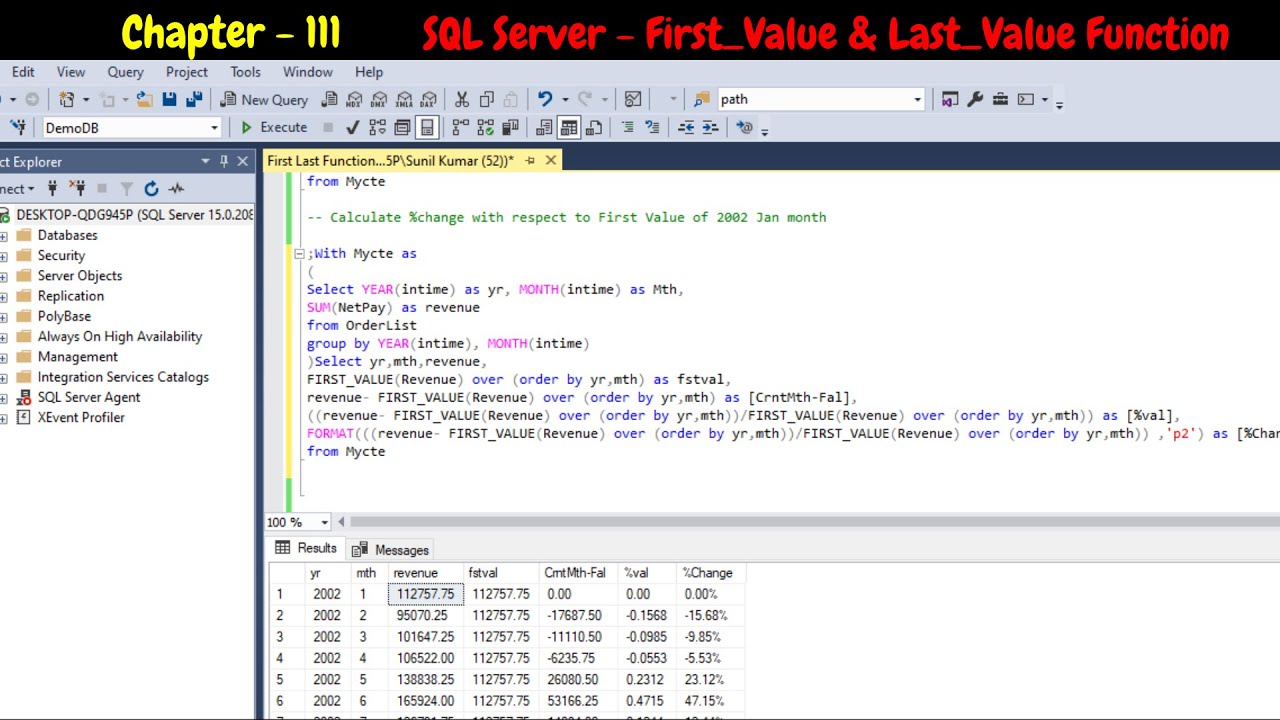The width and height of the screenshot is (1280, 720).
Task: Select the First Last Function query tab
Action: (x=391, y=160)
